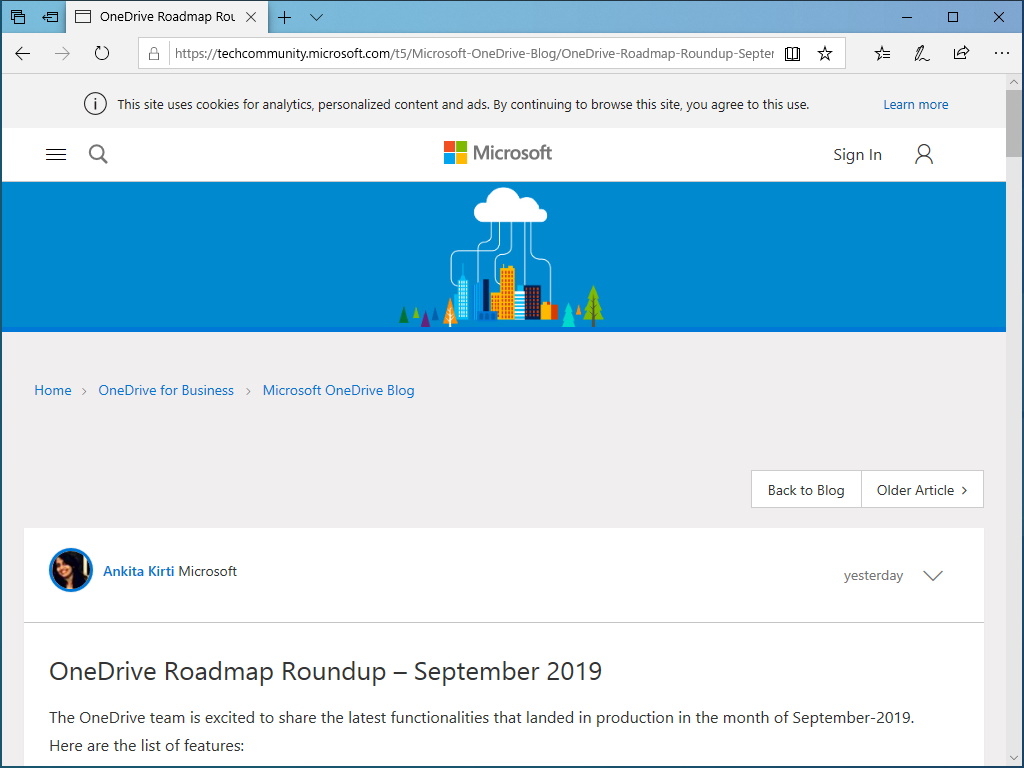Select the OneDrive Roadmap Roundup tab
Screen dimensions: 1024x768
pyautogui.click(x=160, y=17)
